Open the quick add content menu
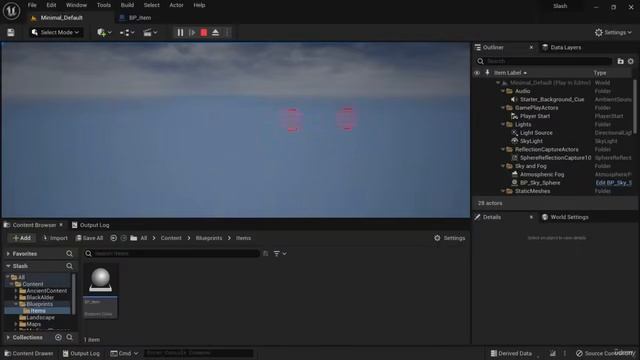The height and width of the screenshot is (360, 640). tap(104, 32)
